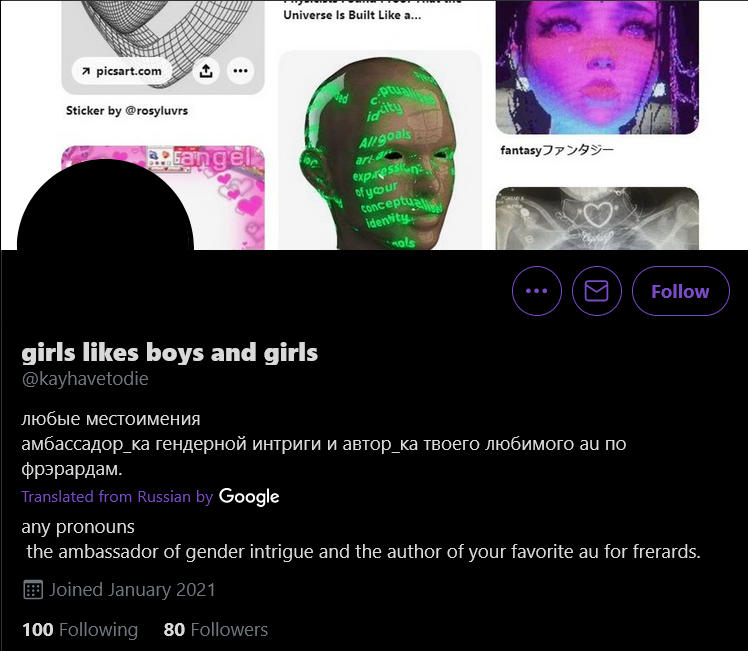View the 100 Following list

(80, 630)
